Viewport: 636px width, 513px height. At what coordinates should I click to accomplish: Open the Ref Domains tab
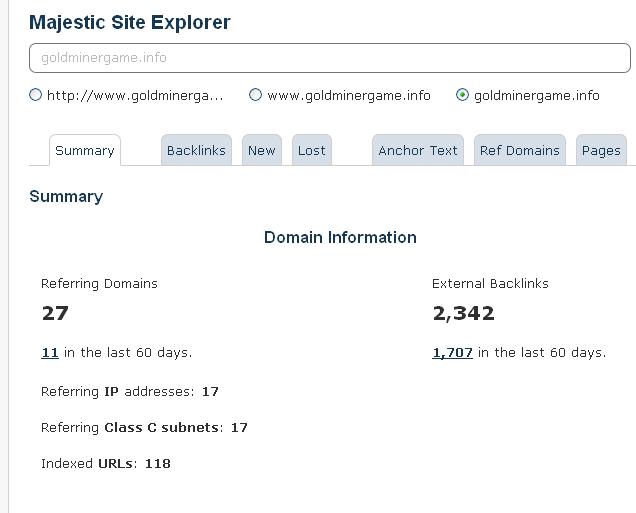520,150
